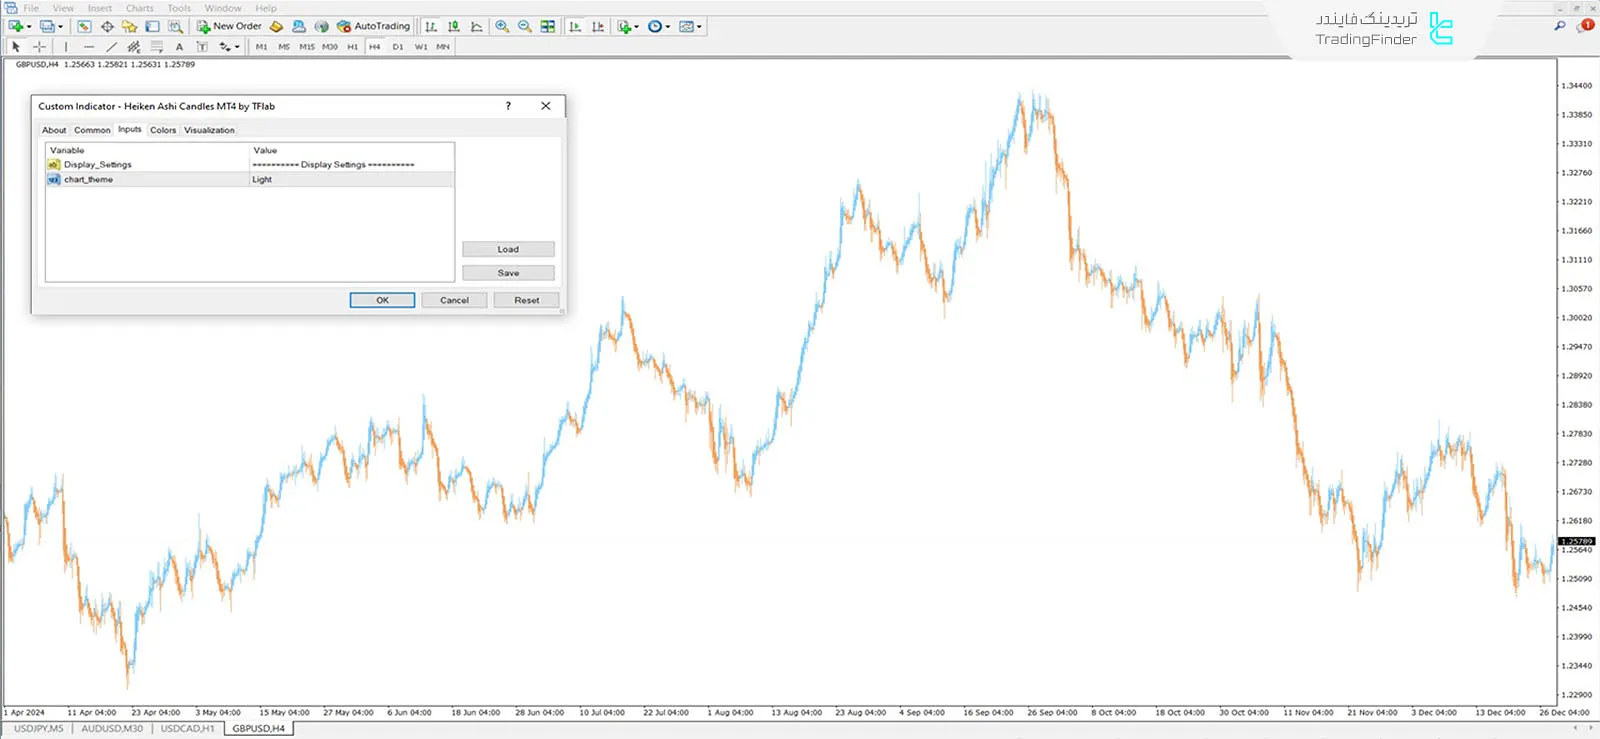Switch to the Colors tab
Screen dimensions: 1600x739
163,130
